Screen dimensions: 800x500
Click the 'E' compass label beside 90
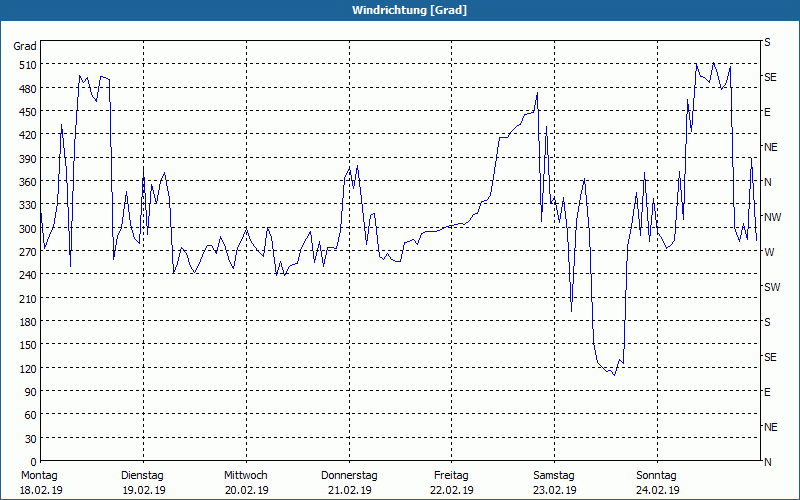[x=767, y=392]
